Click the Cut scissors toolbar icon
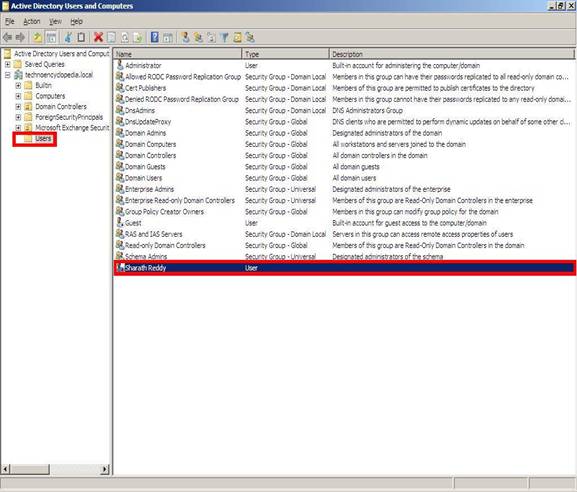Image resolution: width=577 pixels, height=492 pixels. click(x=68, y=37)
